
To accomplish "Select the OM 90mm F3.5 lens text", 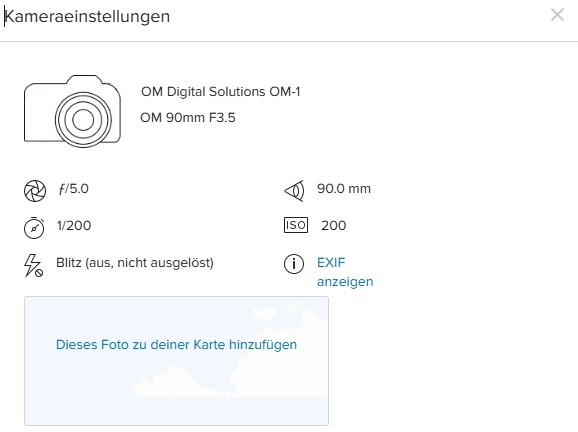I will 188,118.
